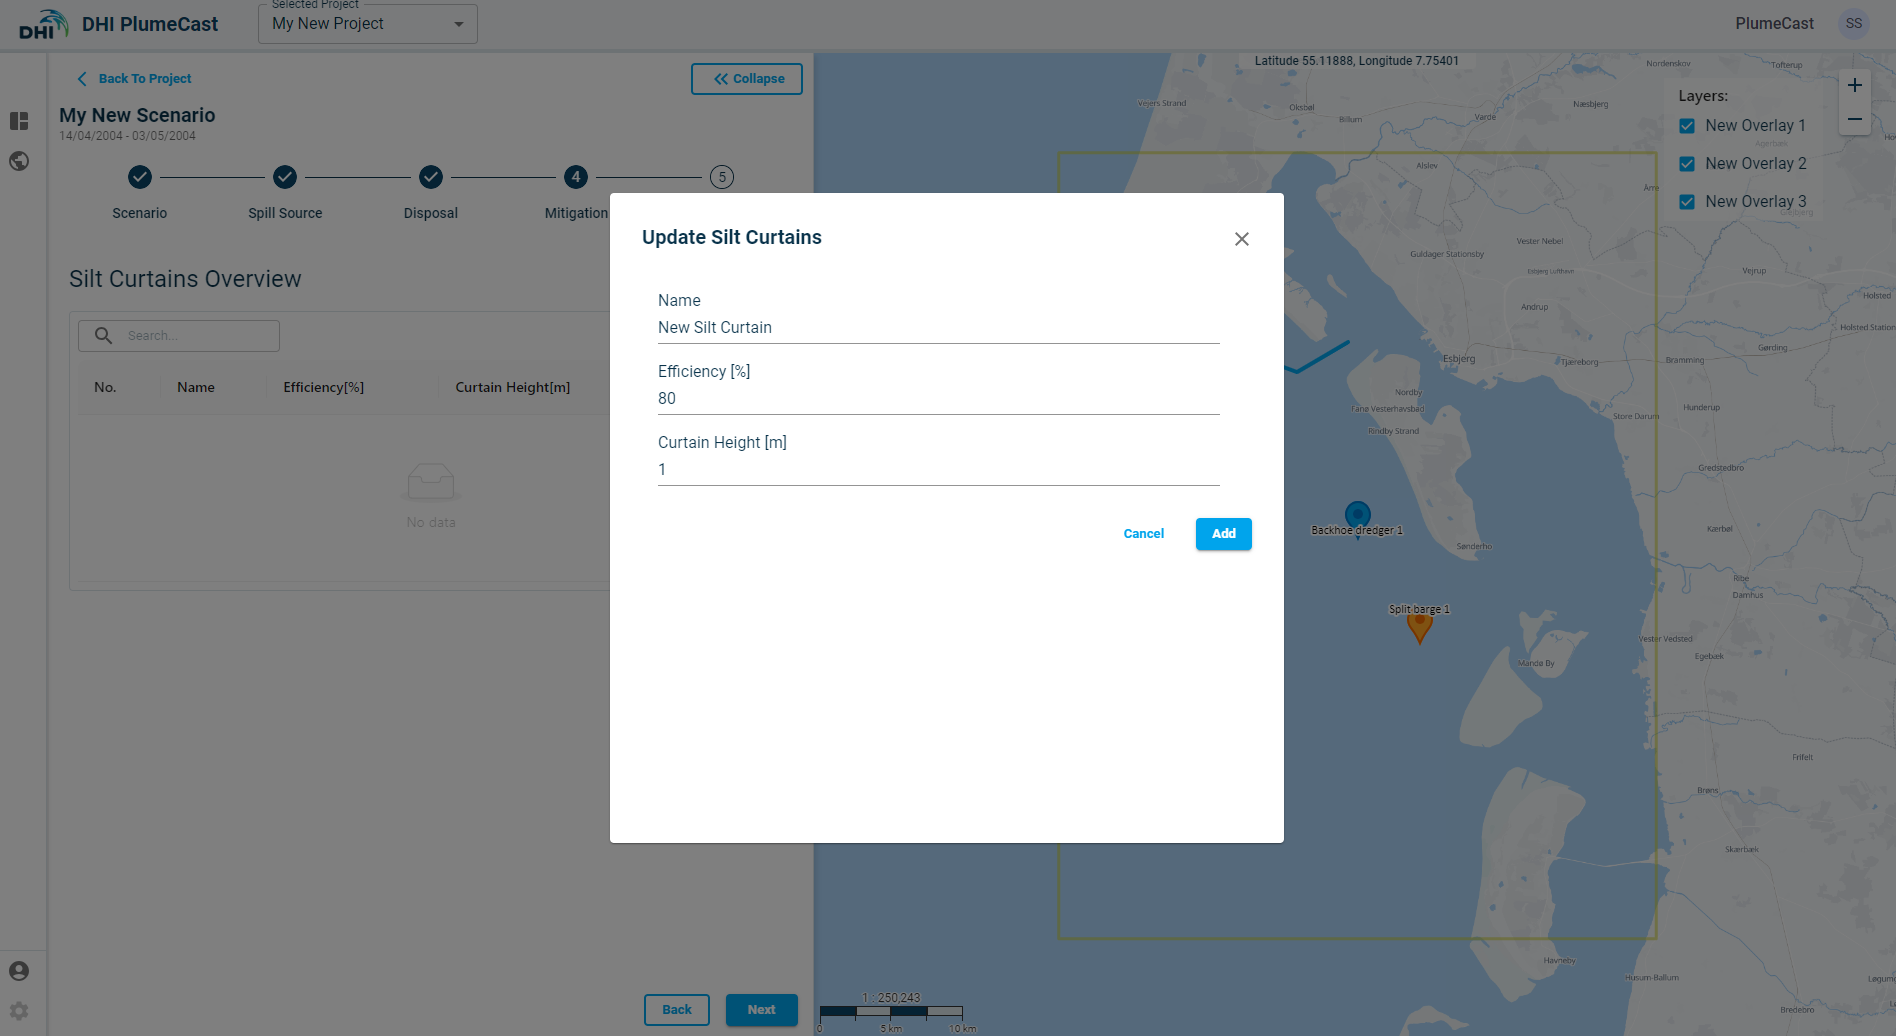1896x1036 pixels.
Task: Open the settings gear icon
Action: 19,1011
